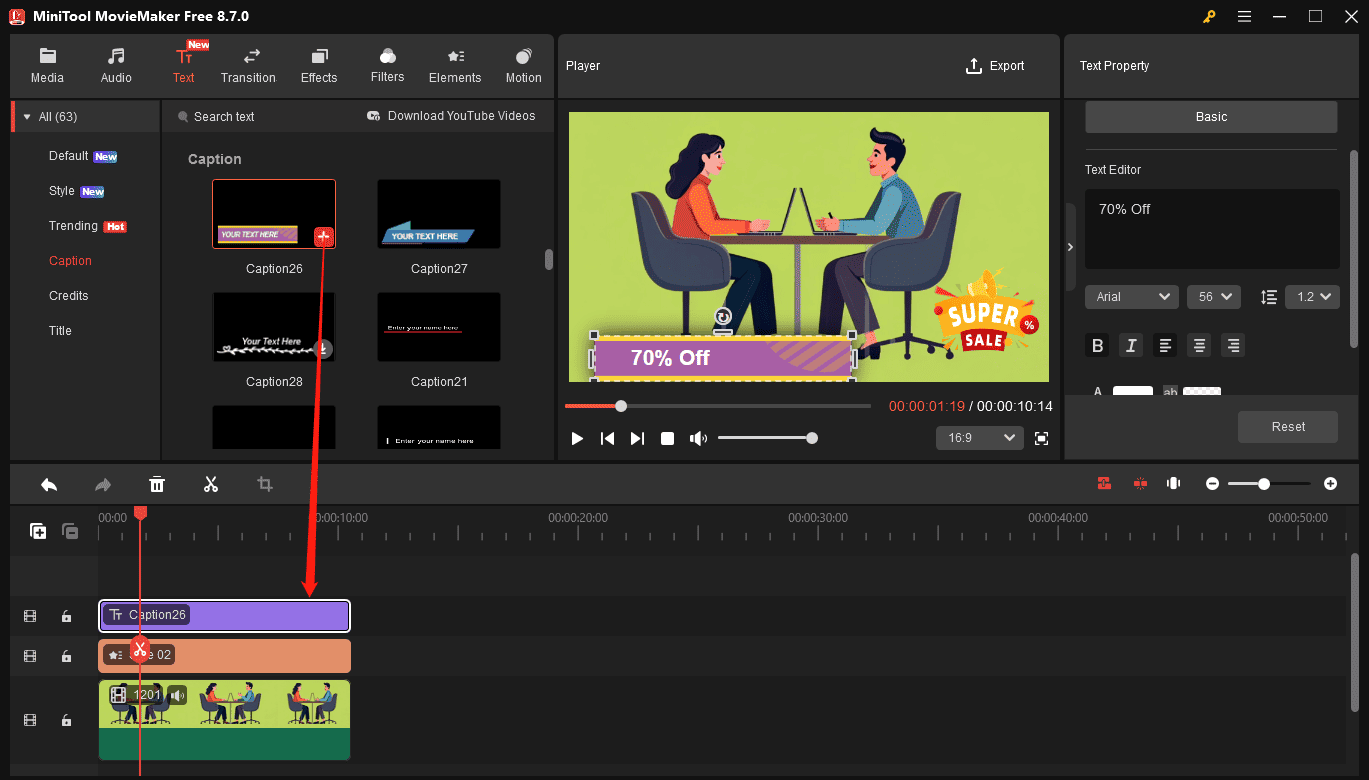This screenshot has height=780, width=1369.
Task: Toggle the red auto-snap split icon
Action: [x=1140, y=483]
